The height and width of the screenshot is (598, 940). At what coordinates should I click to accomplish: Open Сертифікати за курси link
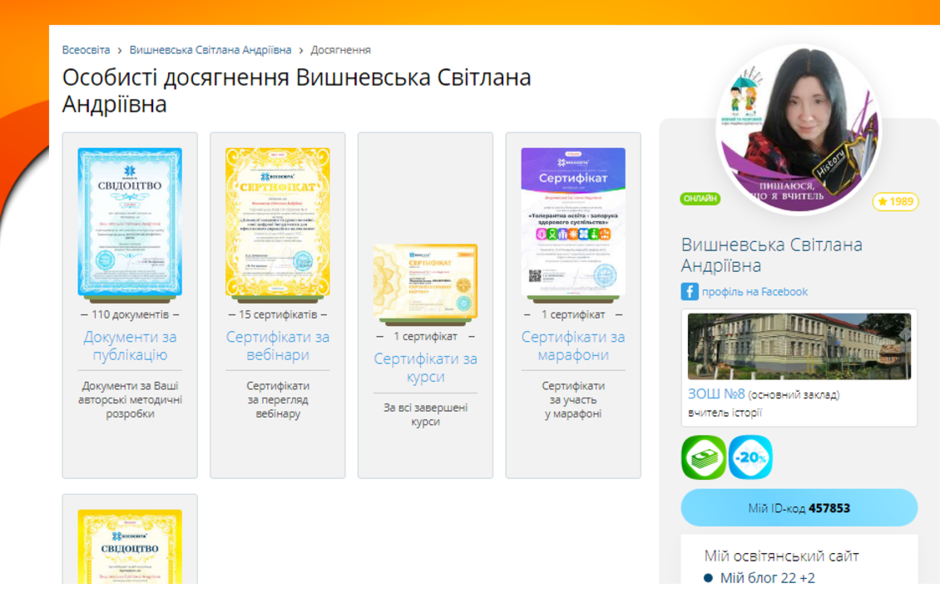(426, 367)
